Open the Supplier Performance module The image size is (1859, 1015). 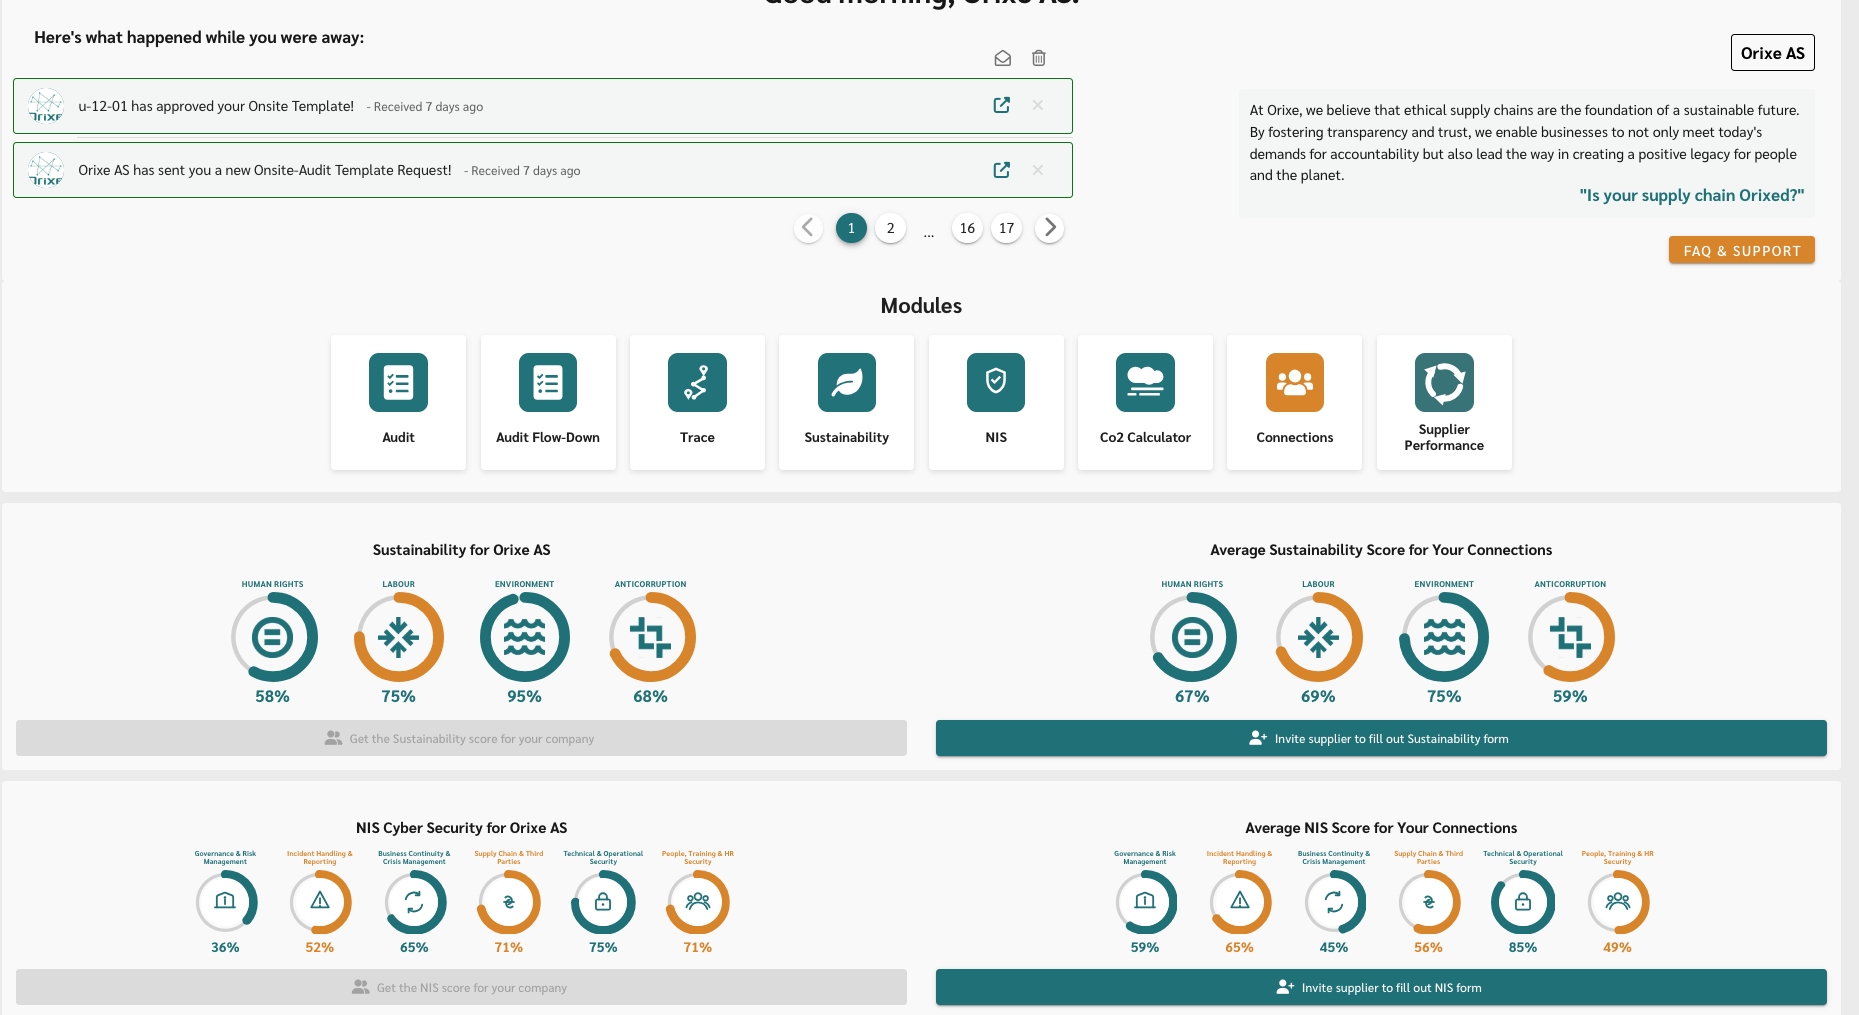1444,402
